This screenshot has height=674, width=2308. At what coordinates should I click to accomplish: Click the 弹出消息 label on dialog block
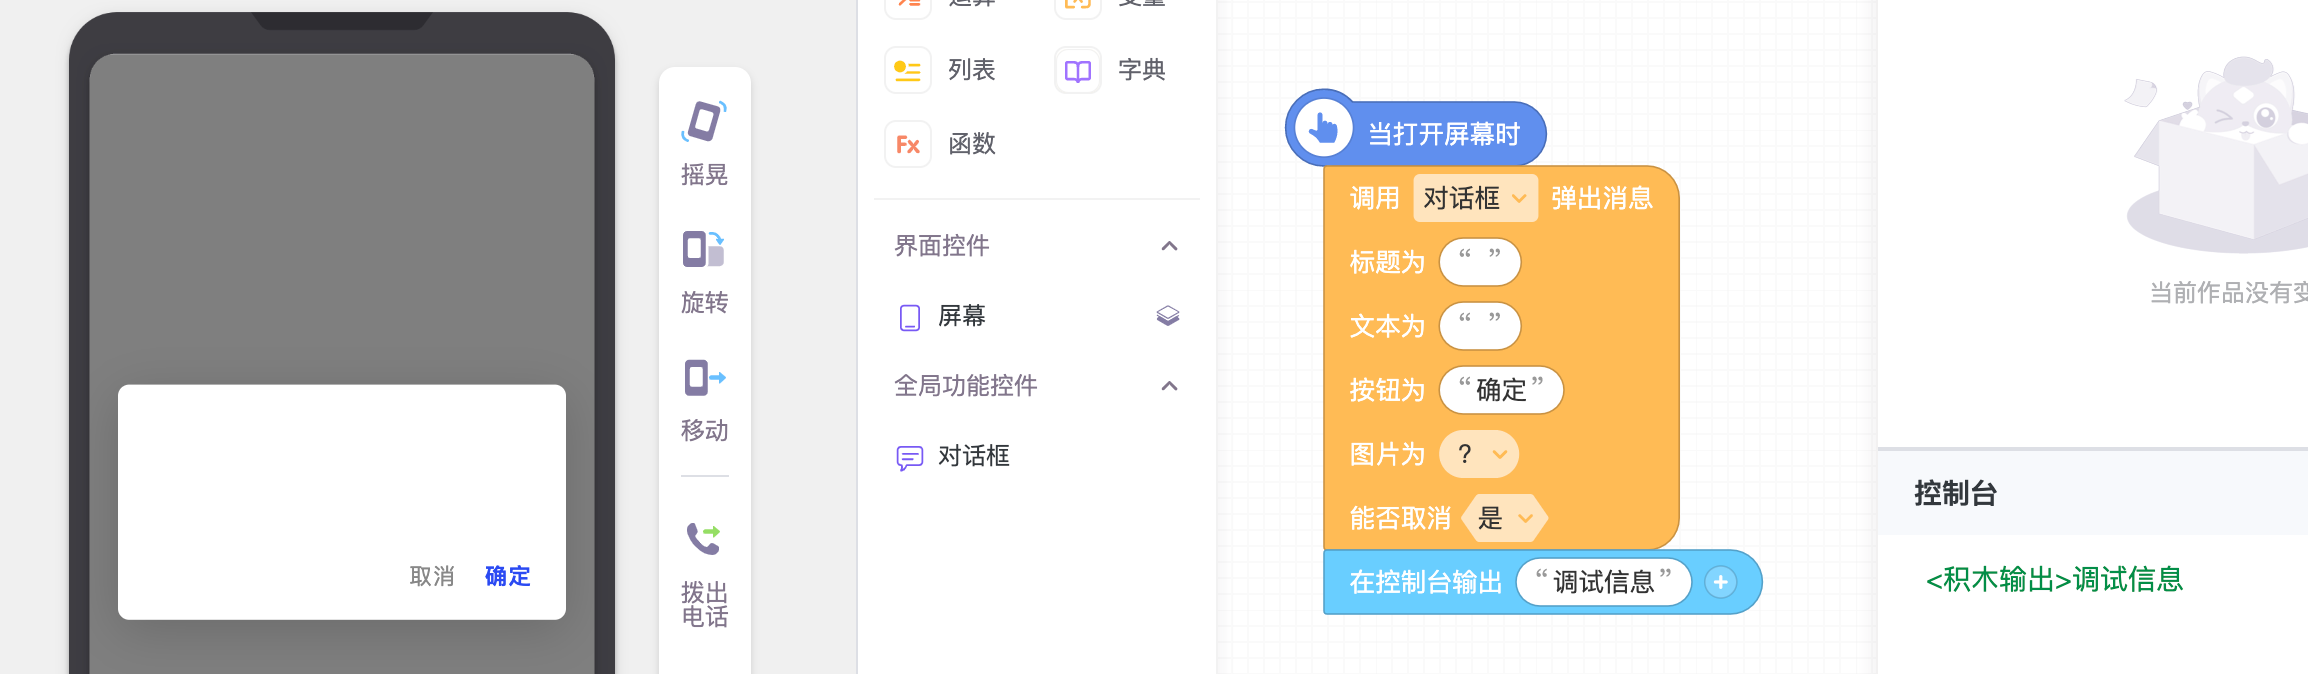(1602, 198)
